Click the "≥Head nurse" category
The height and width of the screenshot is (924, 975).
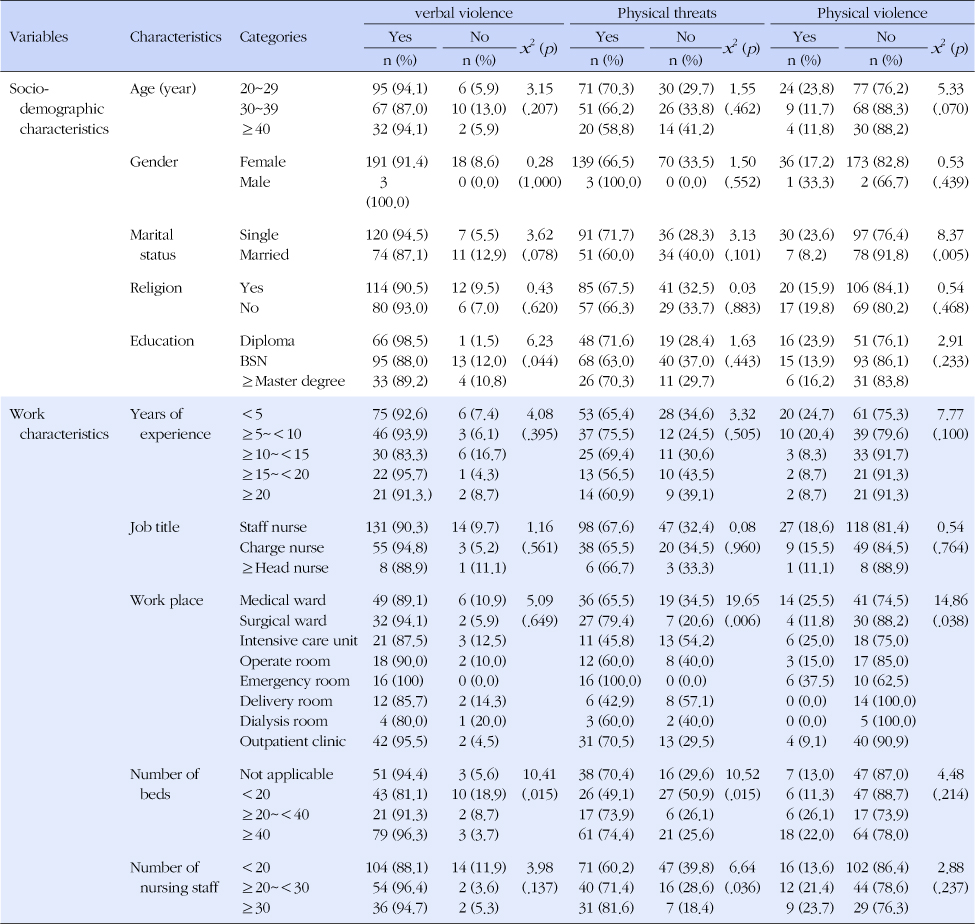click(284, 568)
